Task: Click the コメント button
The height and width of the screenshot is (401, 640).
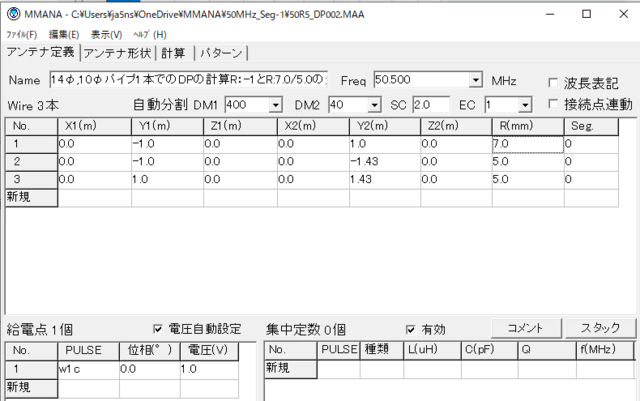Action: click(525, 328)
